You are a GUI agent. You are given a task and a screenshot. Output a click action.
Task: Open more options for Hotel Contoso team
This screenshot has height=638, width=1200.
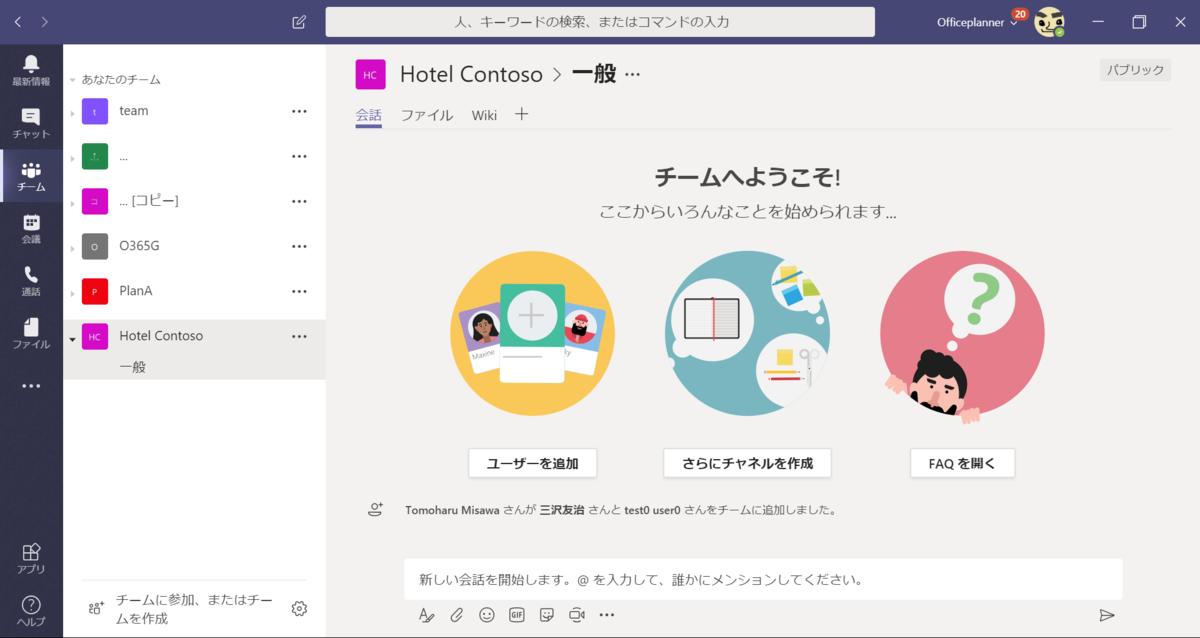tap(299, 336)
